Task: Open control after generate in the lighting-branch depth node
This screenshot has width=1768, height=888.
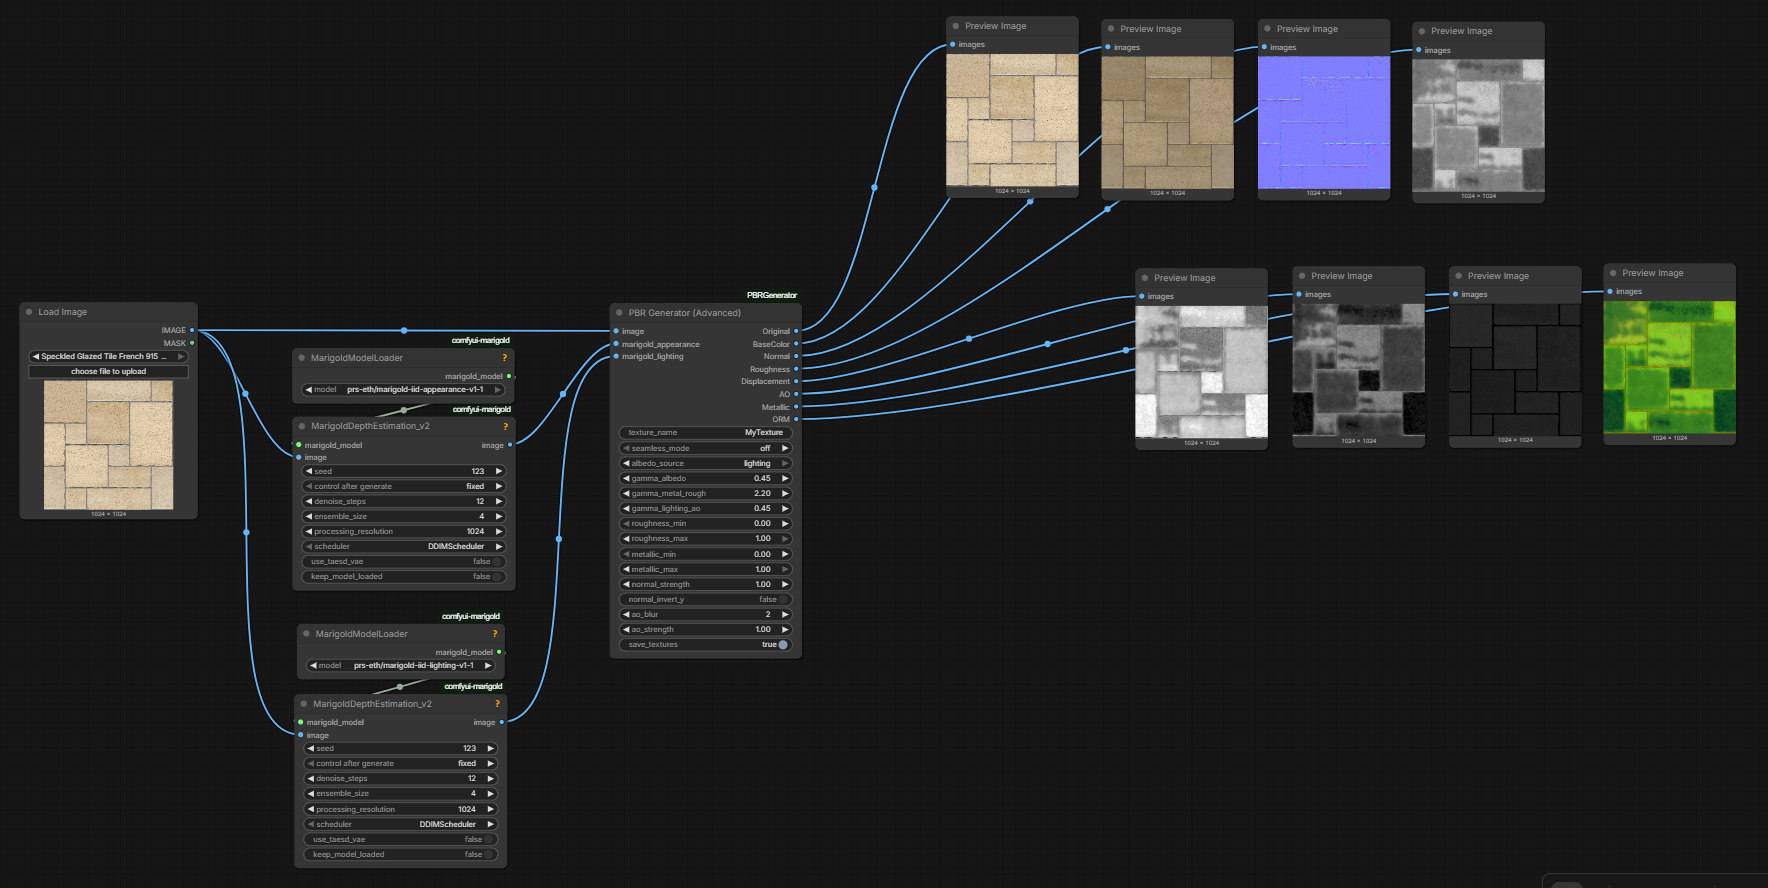Action: click(x=401, y=763)
